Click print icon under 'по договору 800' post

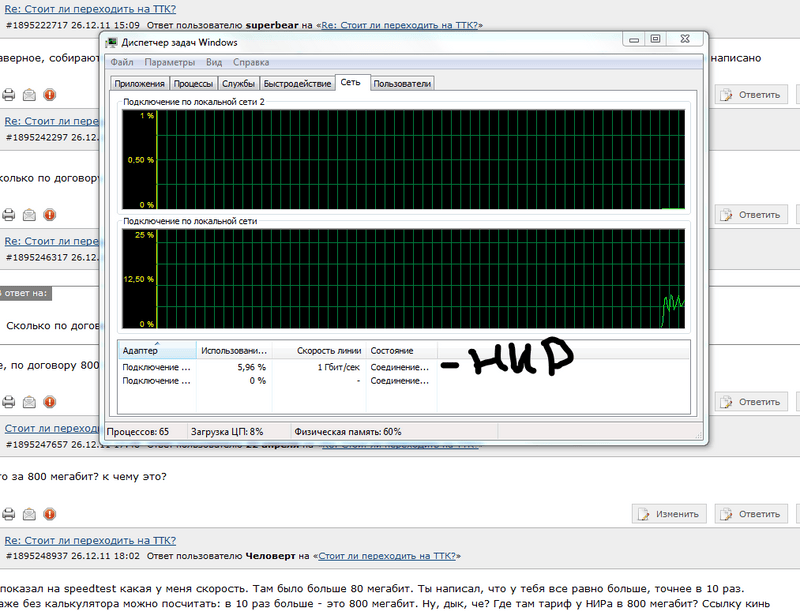pos(9,402)
